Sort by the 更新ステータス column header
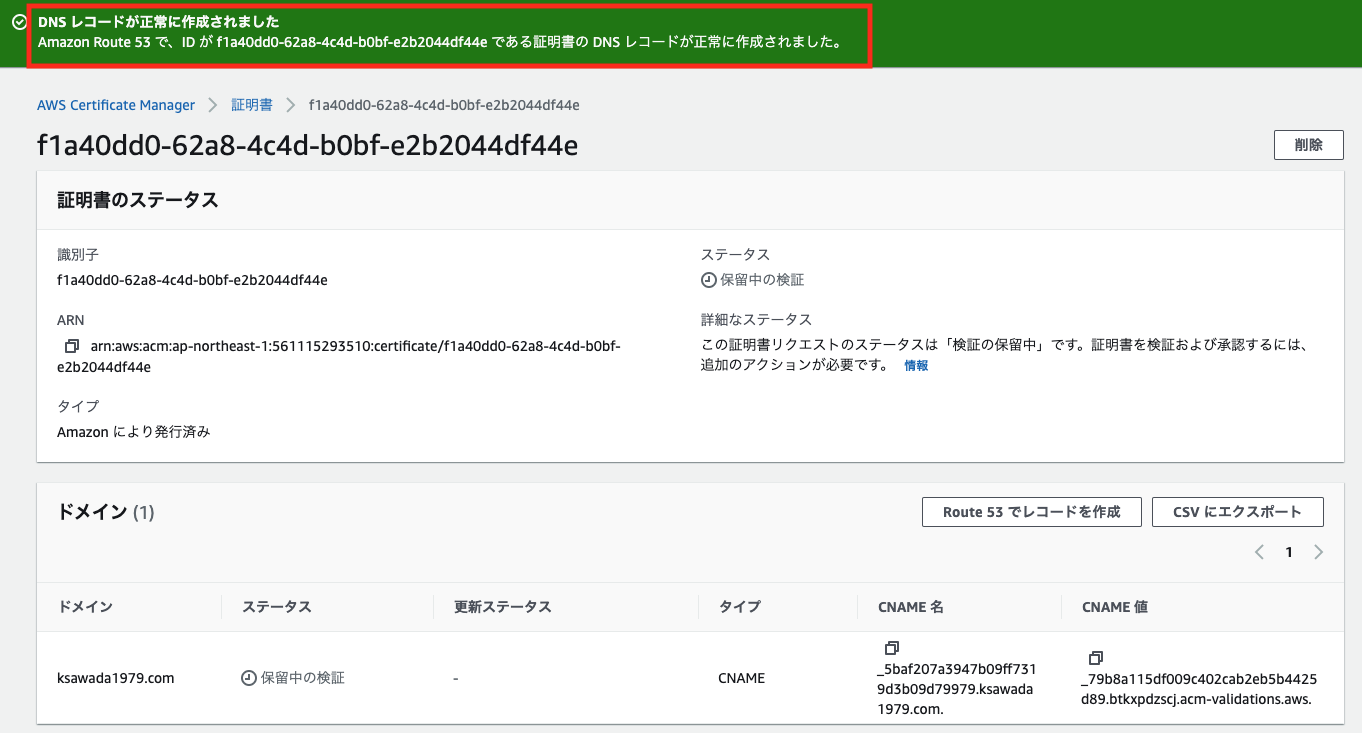 point(502,607)
